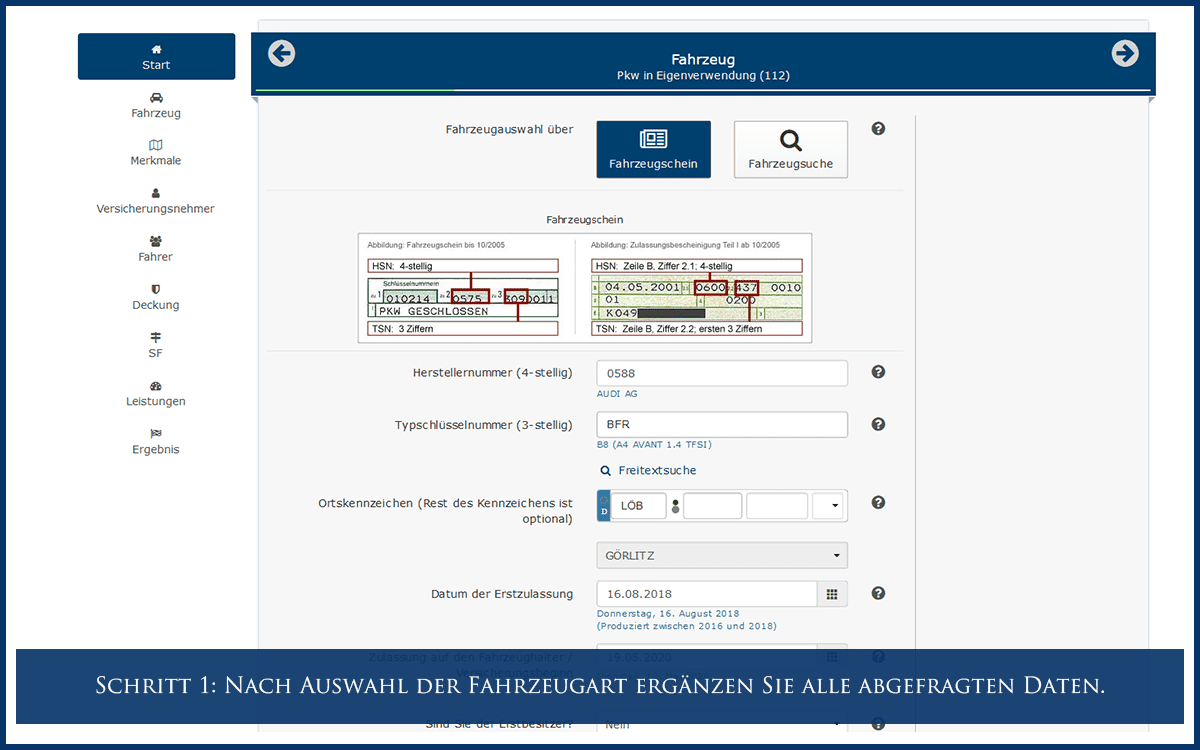Click Start in the navigation sidebar
The image size is (1200, 750).
pos(156,56)
